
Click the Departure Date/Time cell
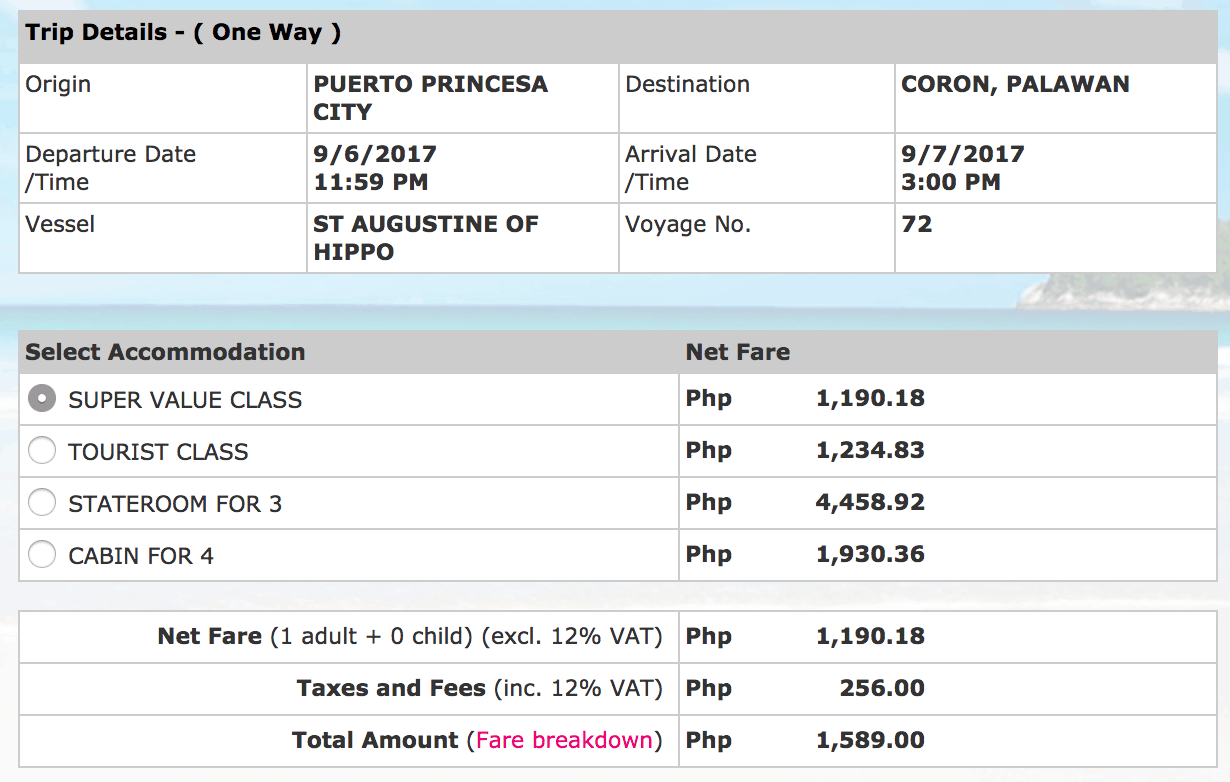pyautogui.click(x=110, y=168)
